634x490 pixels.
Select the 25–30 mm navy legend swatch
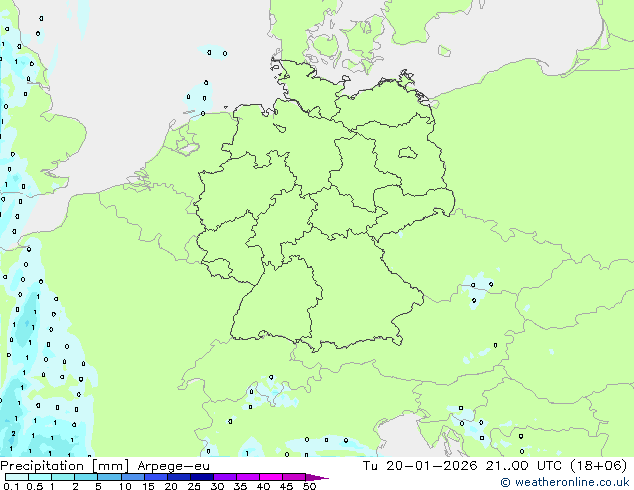tap(202, 477)
